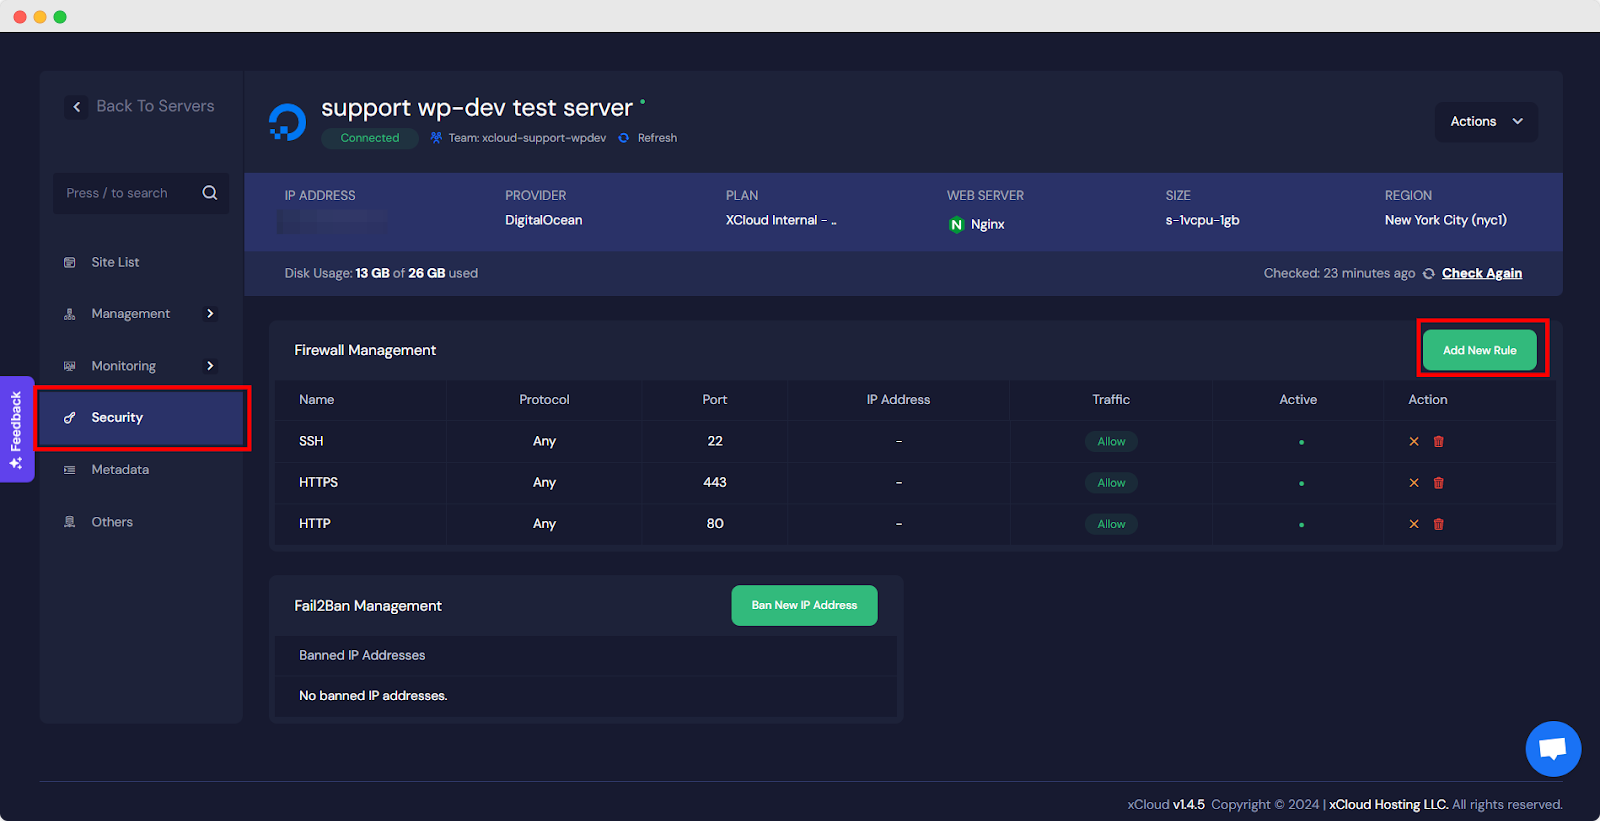Select Security menu item

141,418
